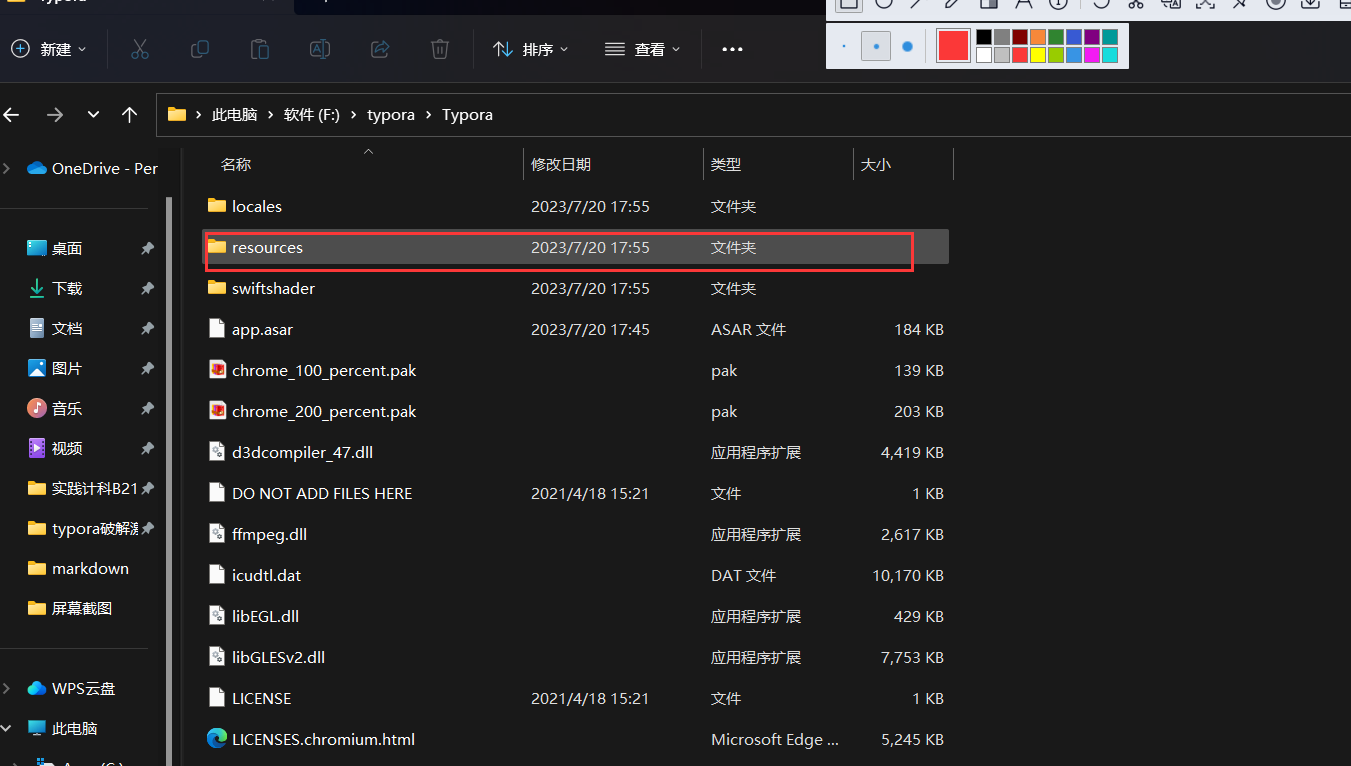Image resolution: width=1351 pixels, height=766 pixels.
Task: Navigate to 此电脑 in the address bar
Action: point(234,115)
